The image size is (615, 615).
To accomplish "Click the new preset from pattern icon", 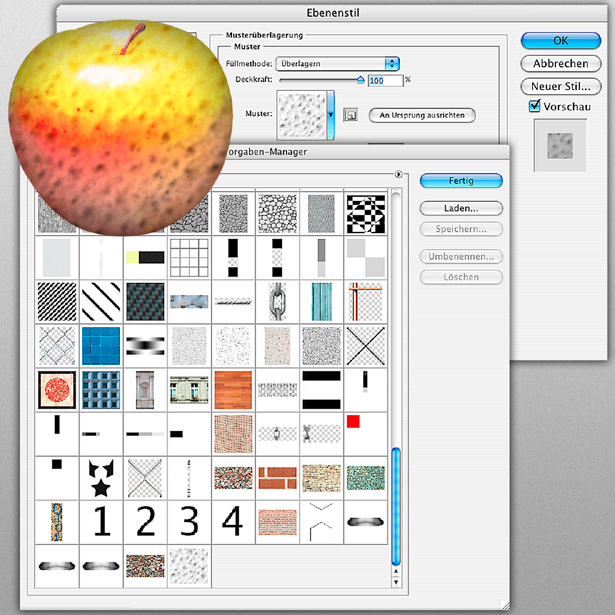I will click(x=350, y=115).
